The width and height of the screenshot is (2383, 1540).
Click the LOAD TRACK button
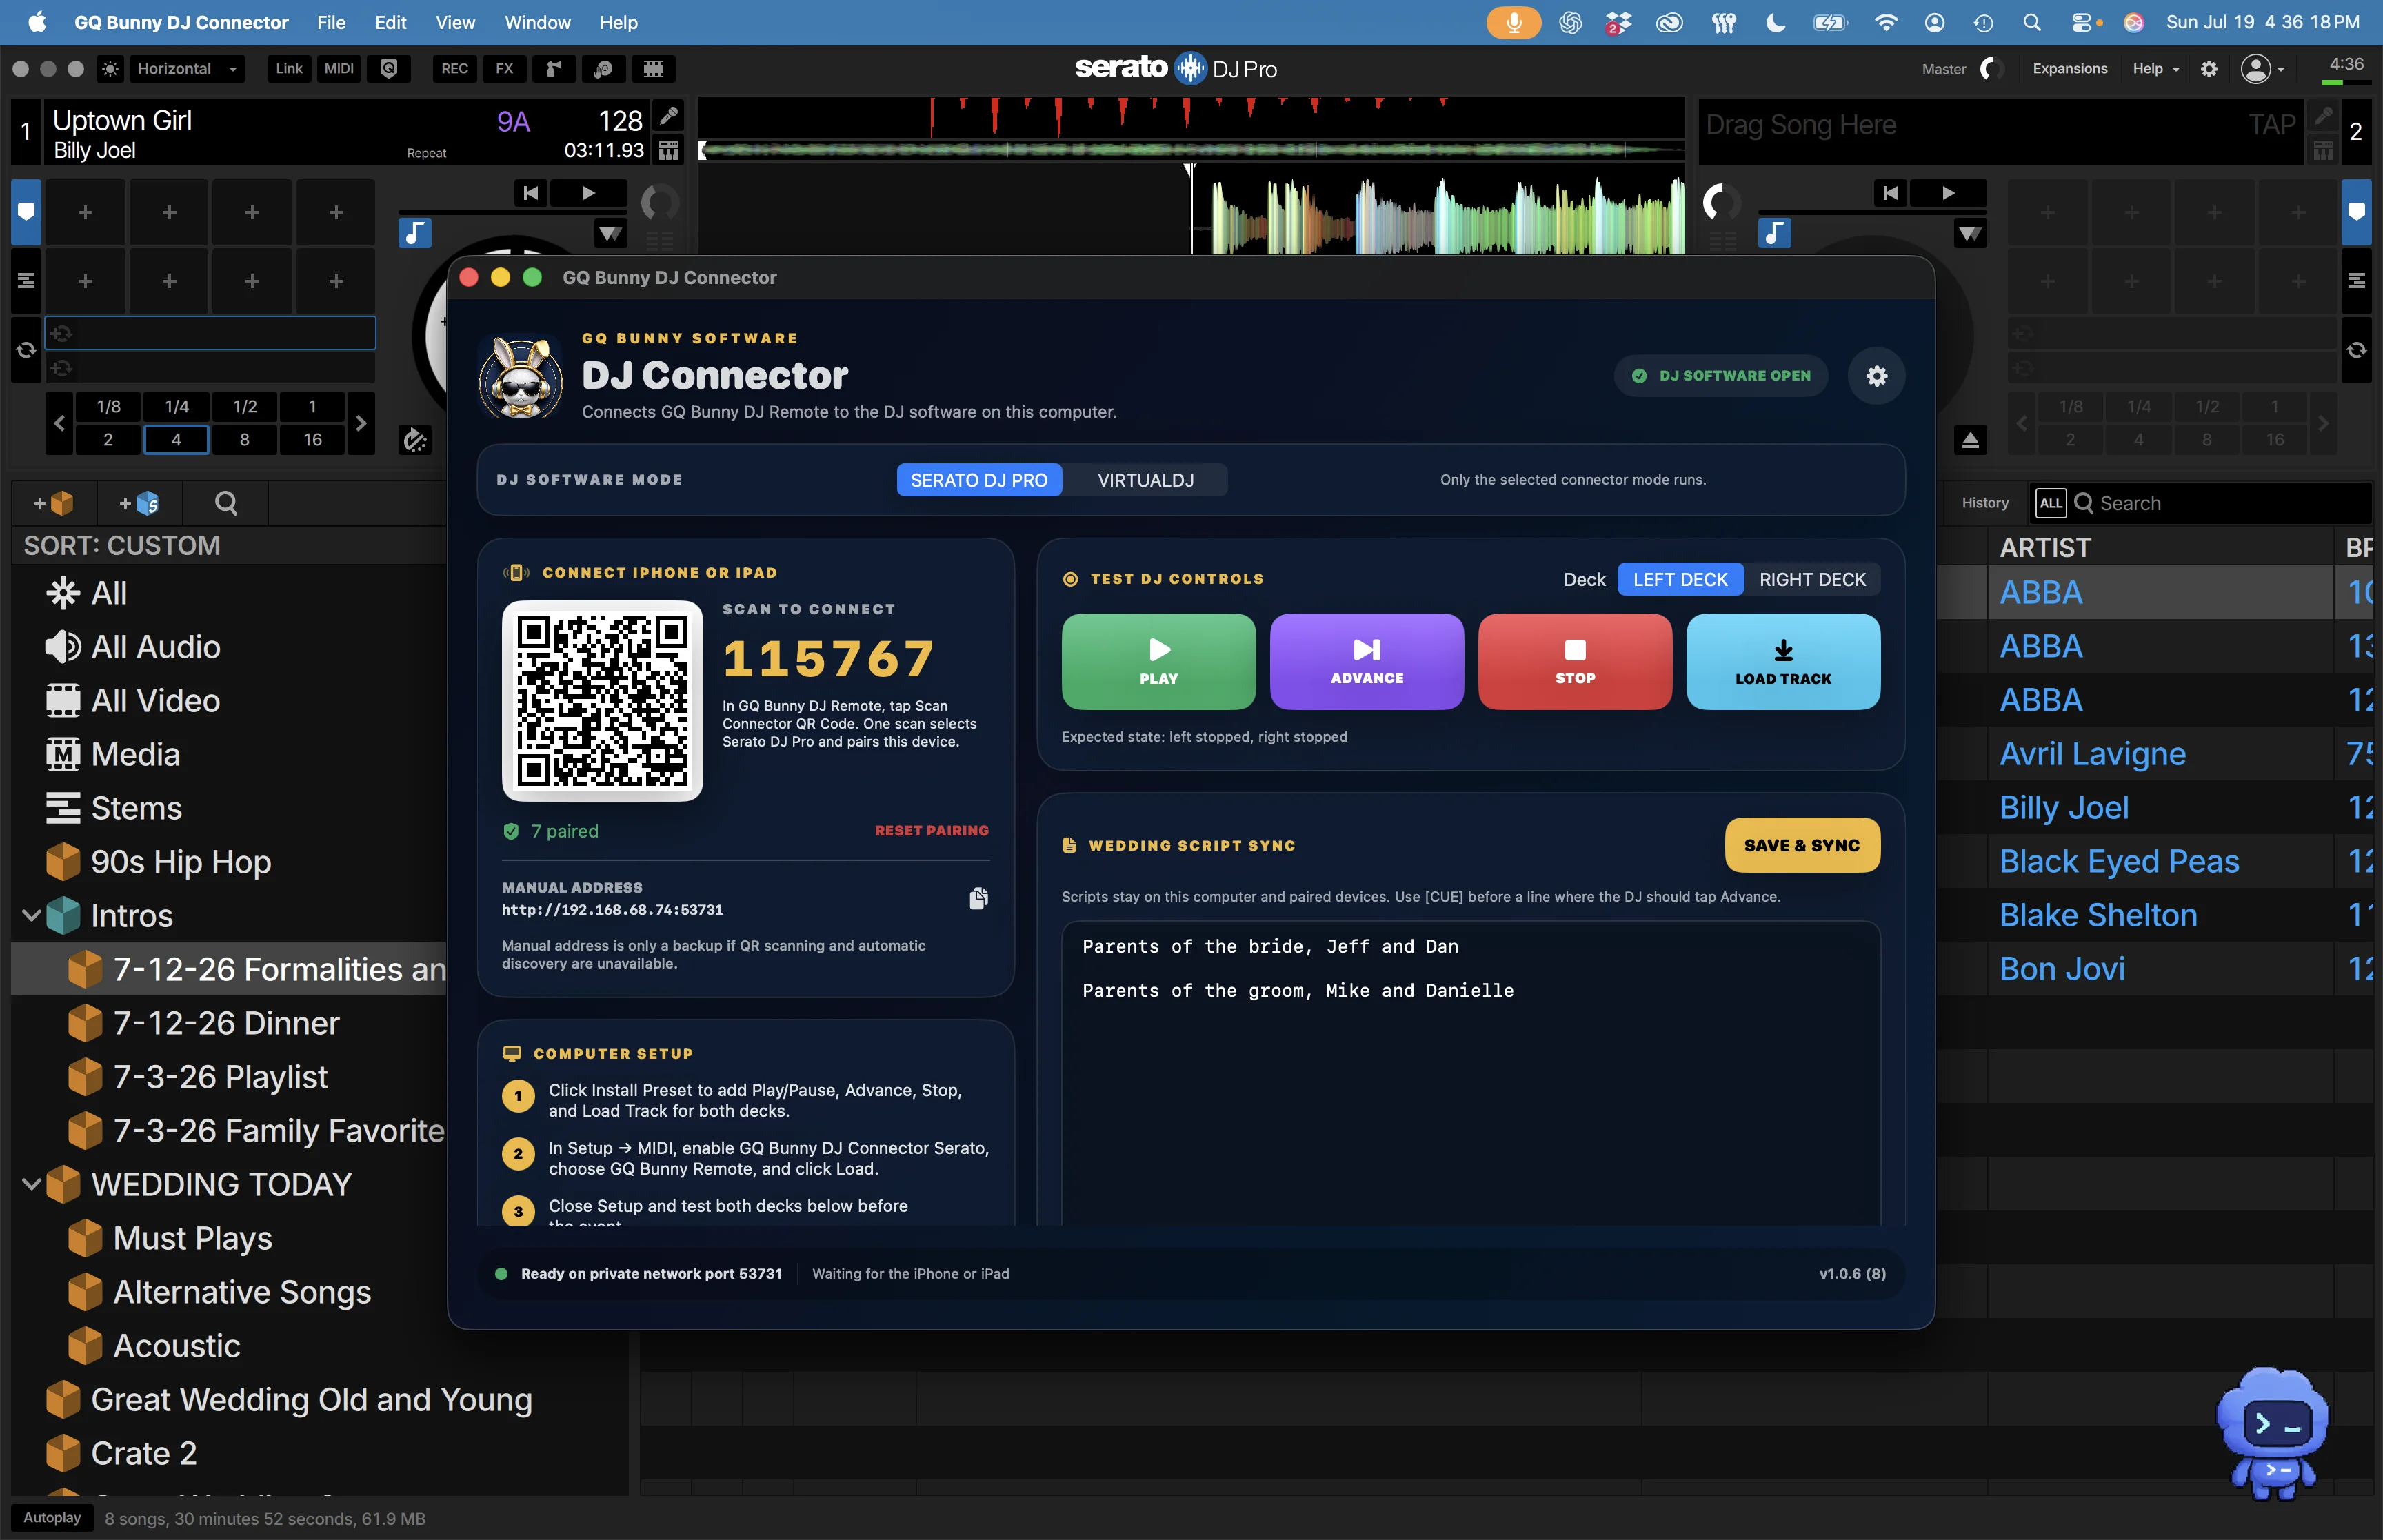[x=1783, y=662]
